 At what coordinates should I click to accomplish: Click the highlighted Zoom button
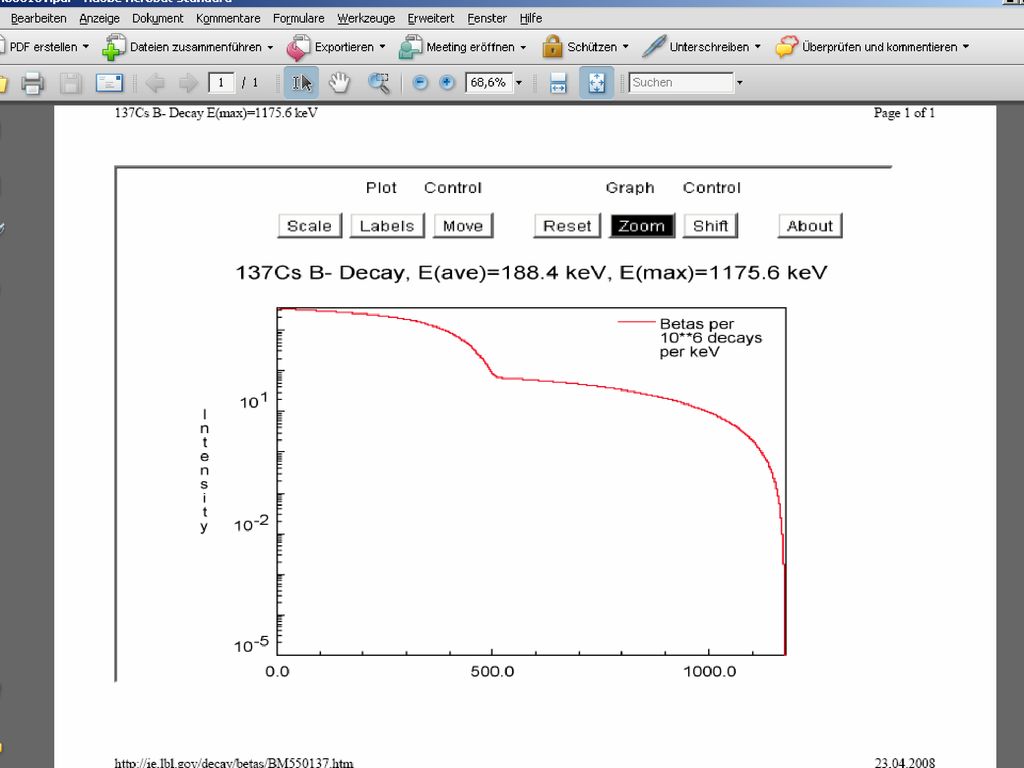642,226
